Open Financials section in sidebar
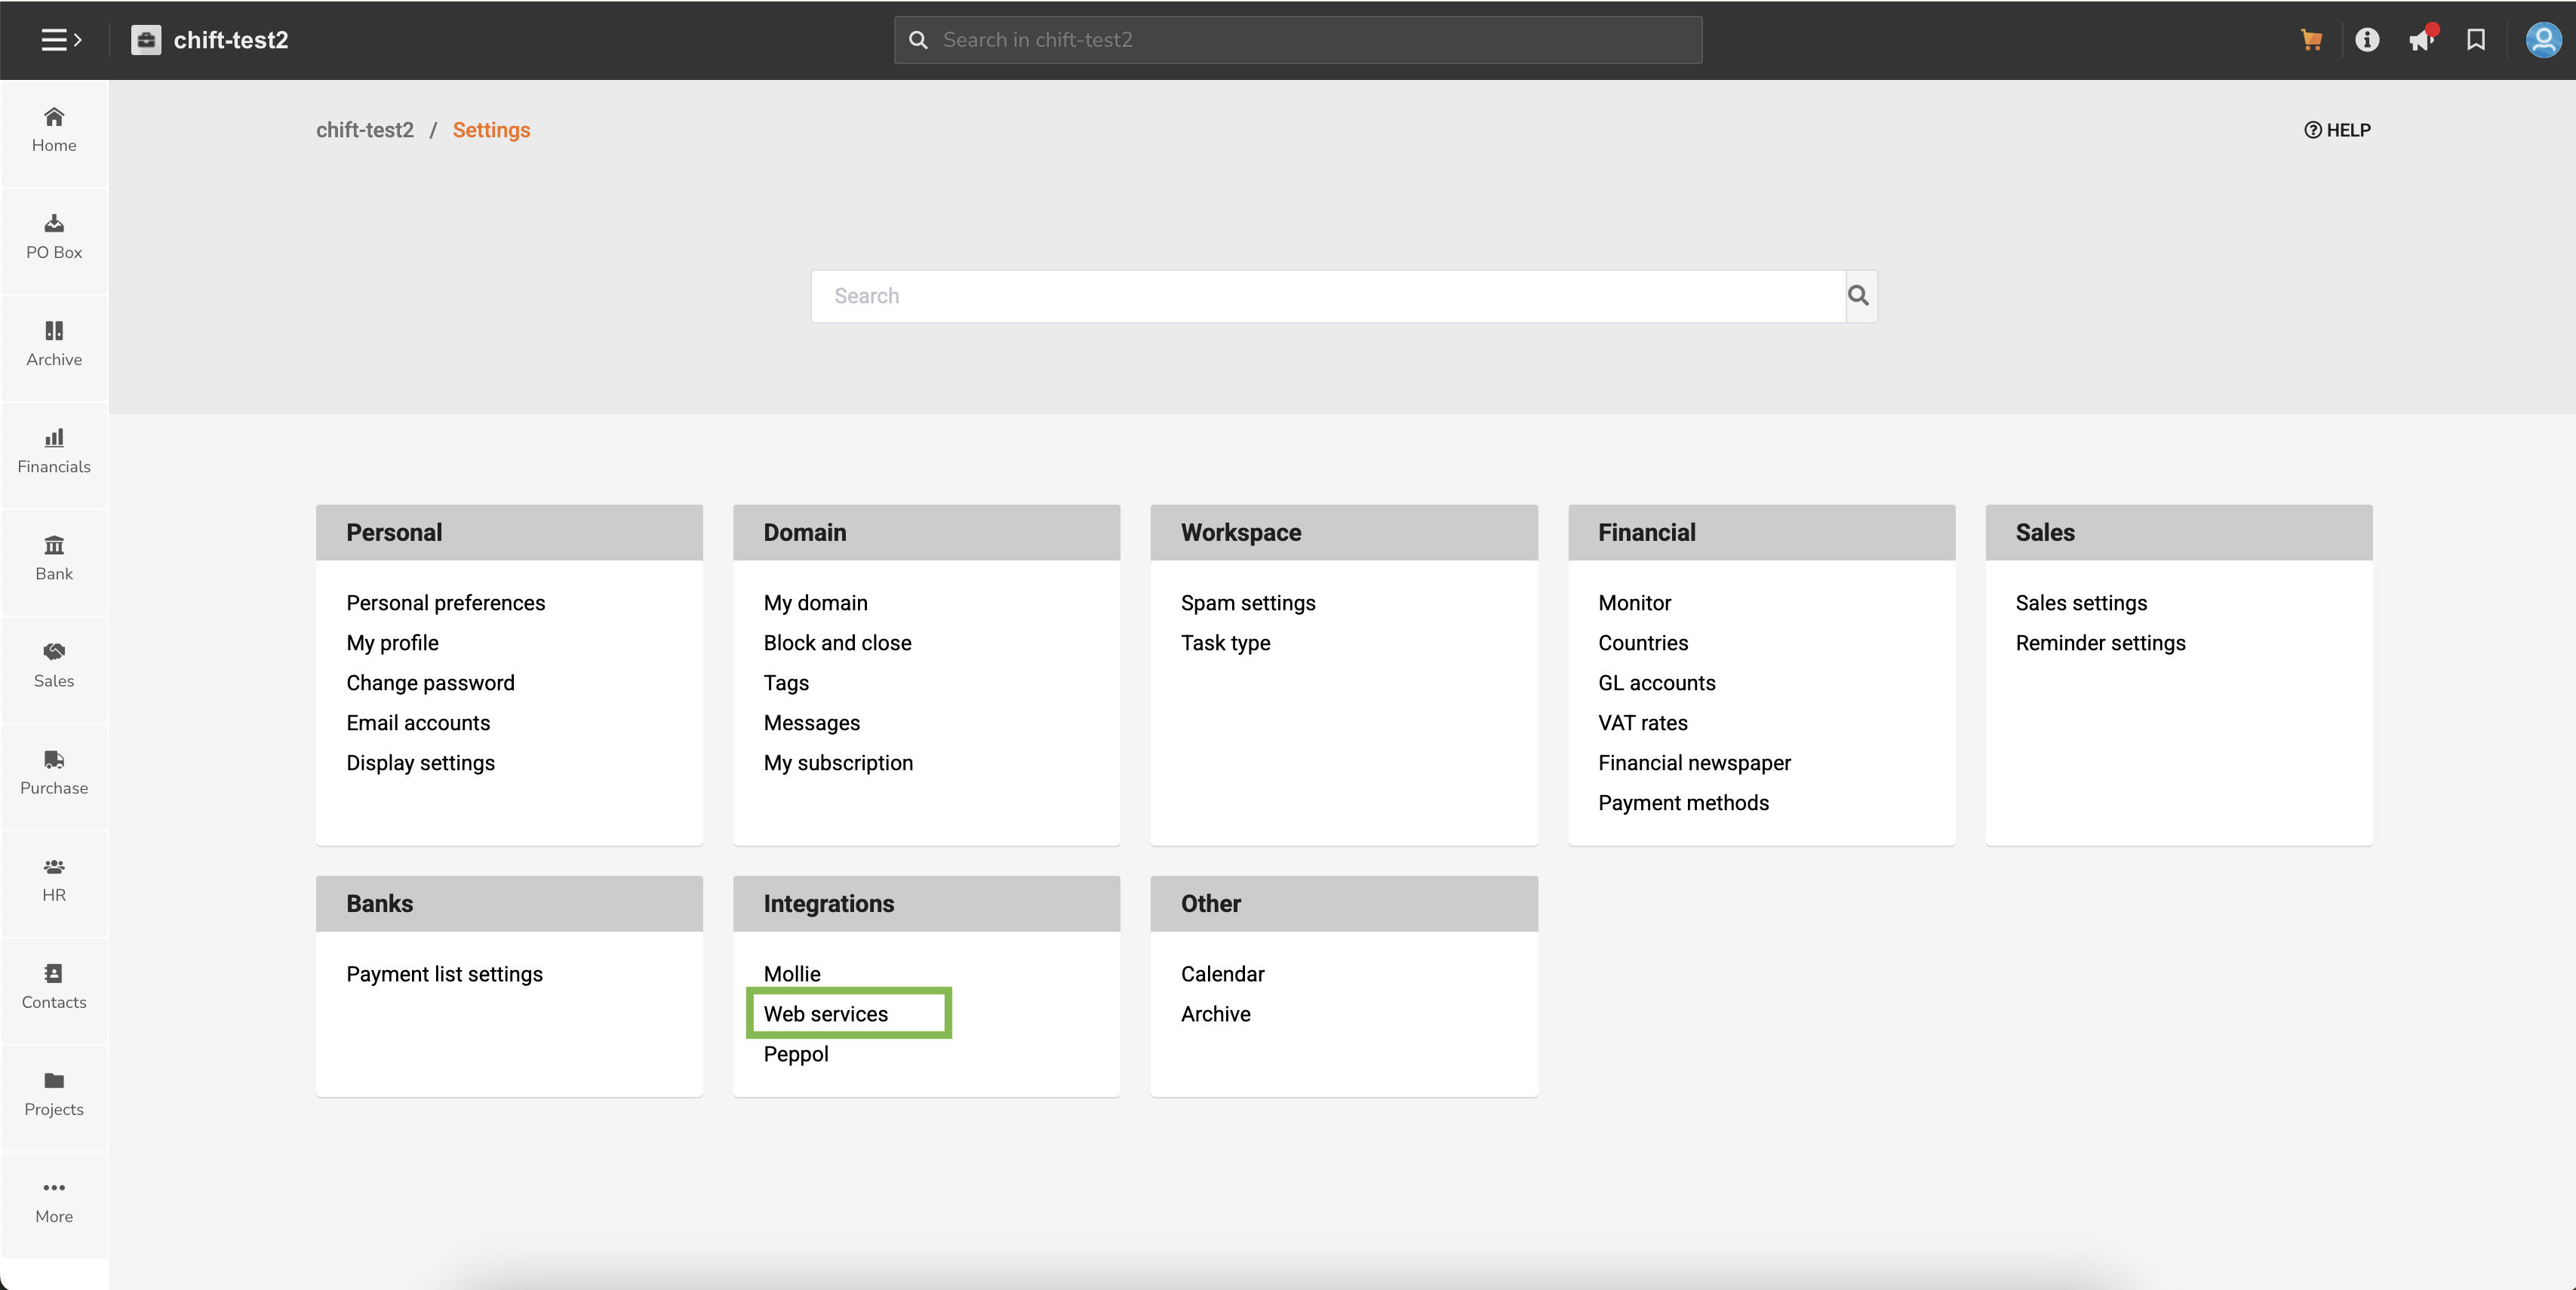The height and width of the screenshot is (1290, 2576). point(54,451)
